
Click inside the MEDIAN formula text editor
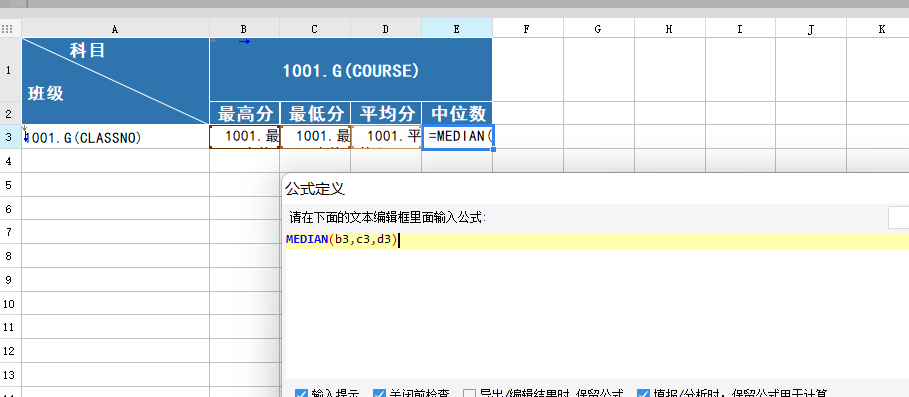pyautogui.click(x=597, y=240)
